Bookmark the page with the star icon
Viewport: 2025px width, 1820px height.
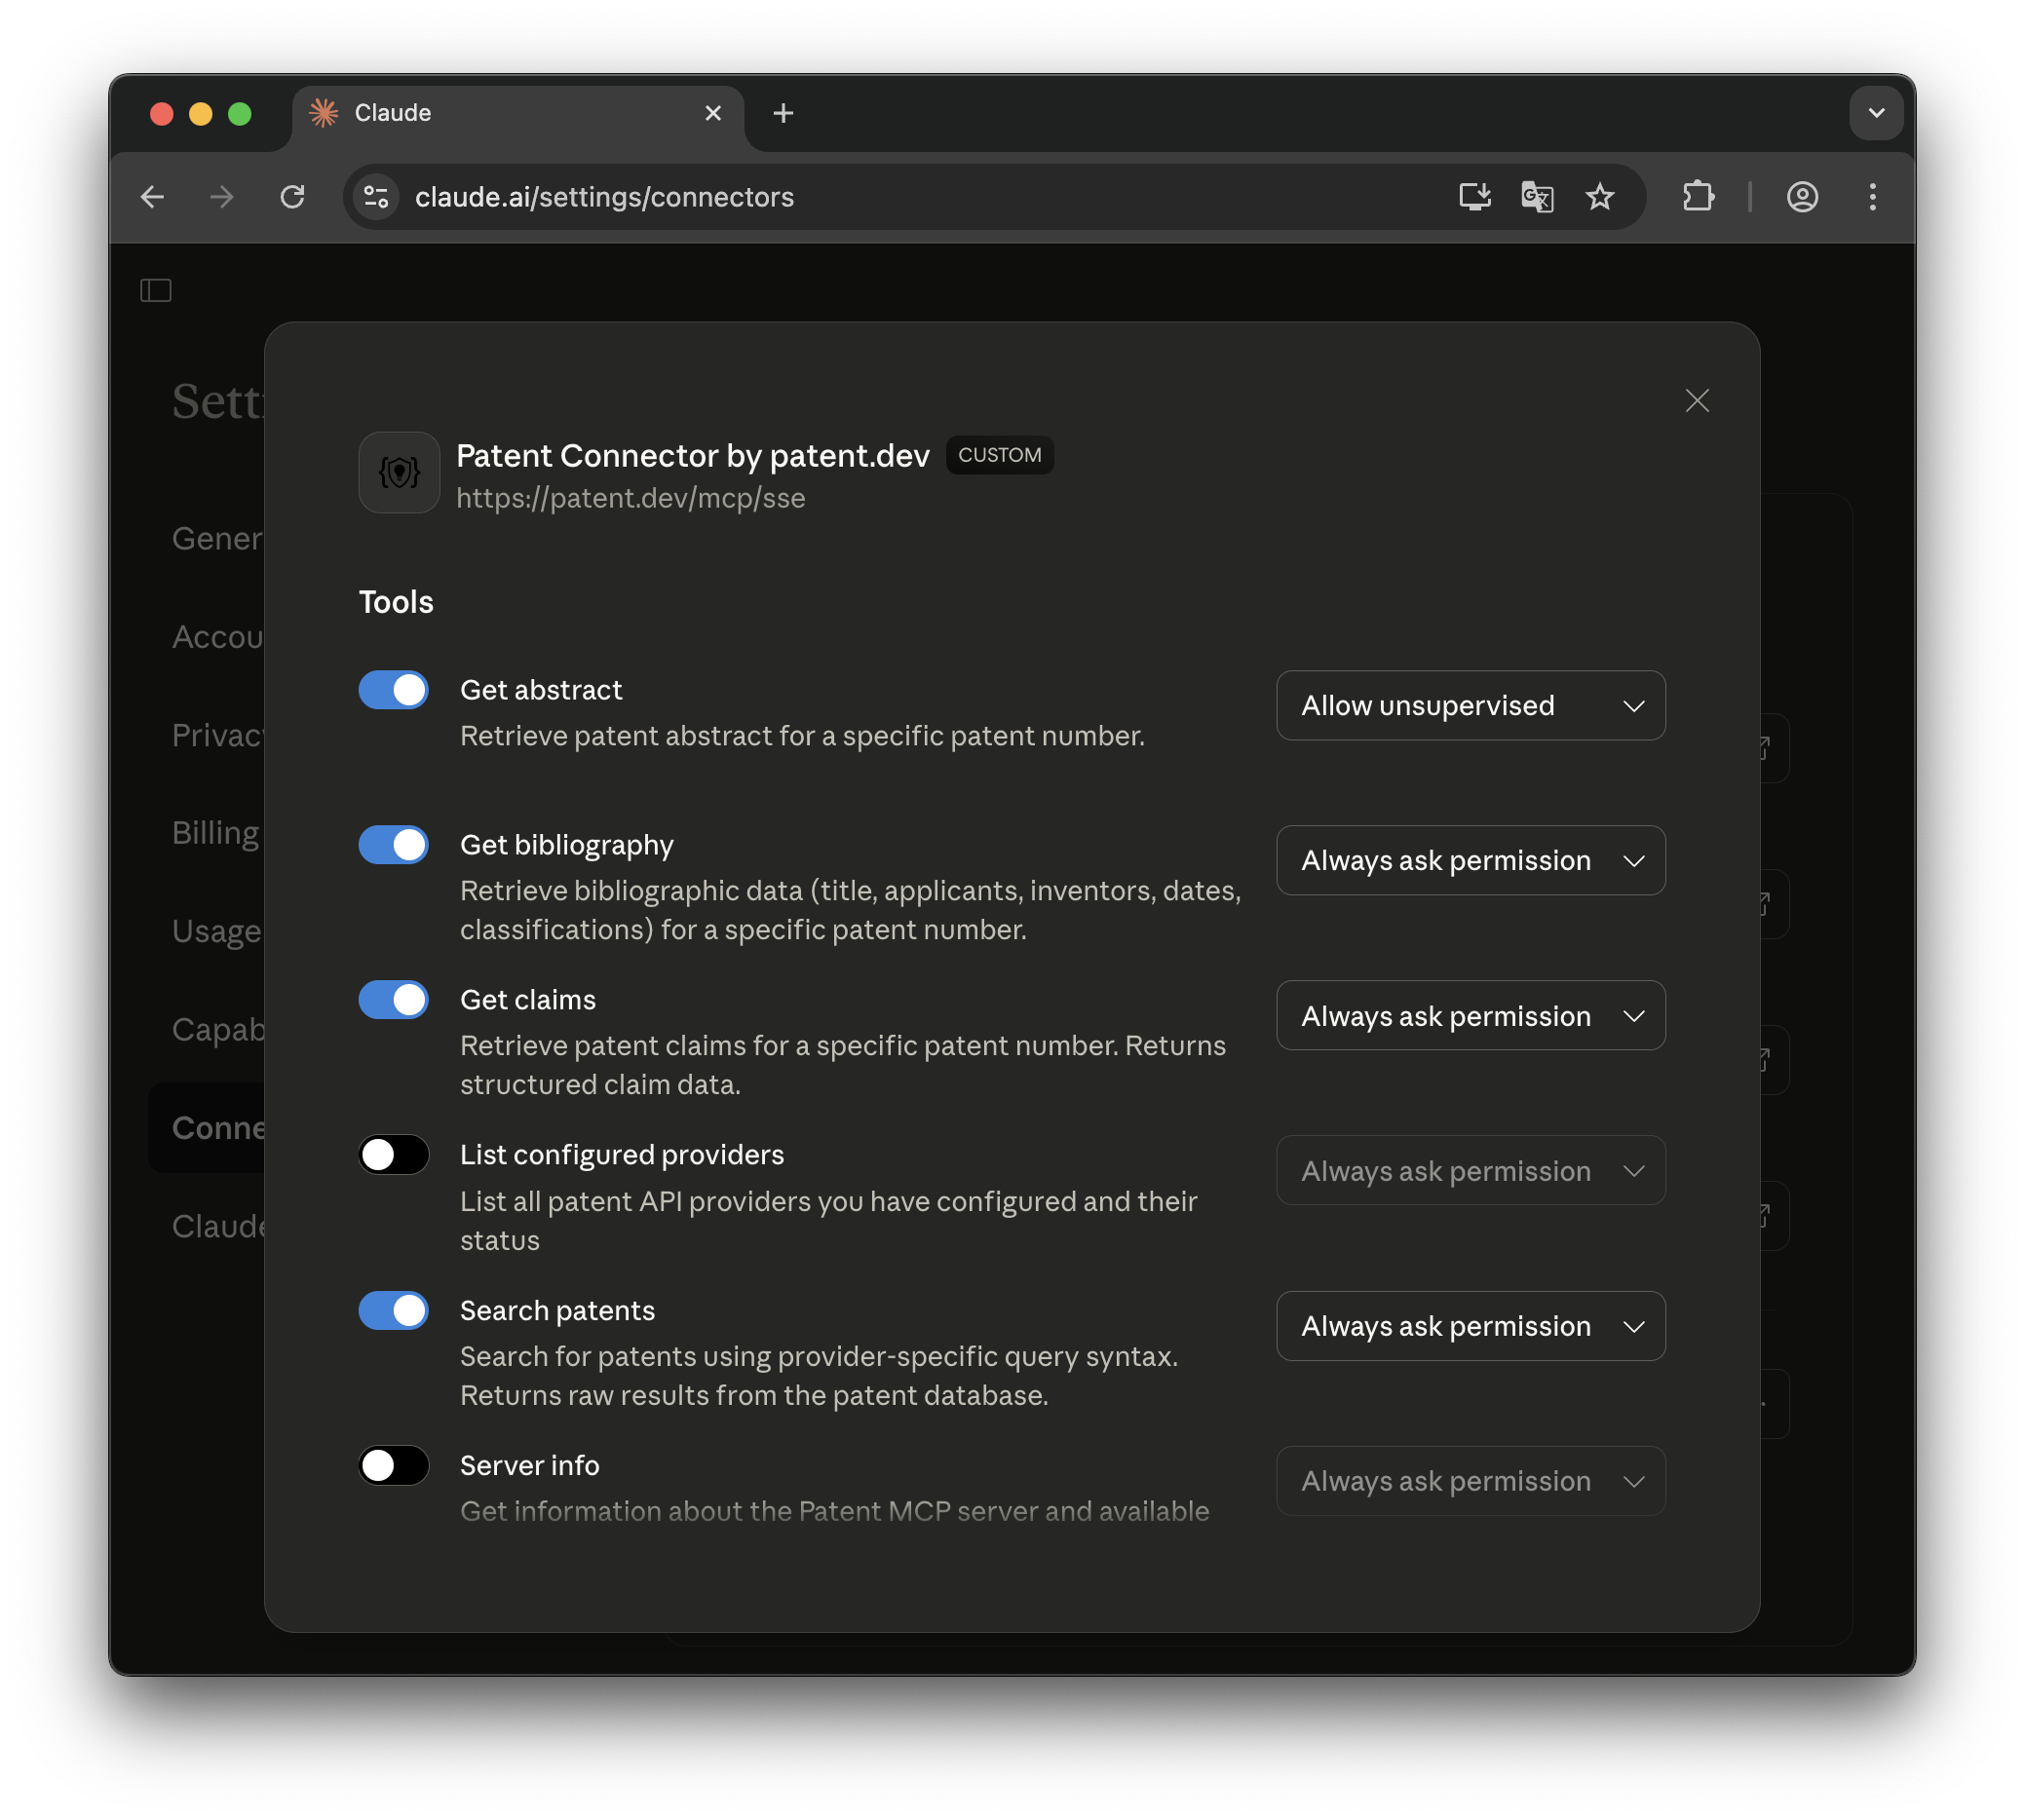(1599, 197)
